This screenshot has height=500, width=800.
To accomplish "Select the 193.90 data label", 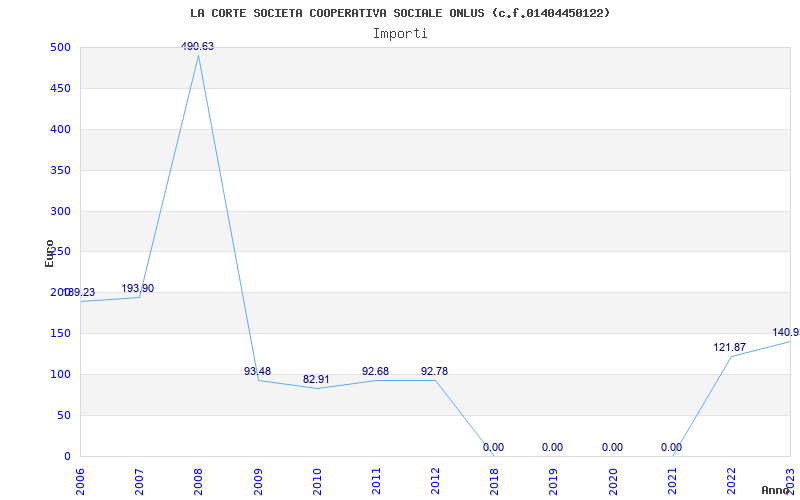I will tap(138, 288).
